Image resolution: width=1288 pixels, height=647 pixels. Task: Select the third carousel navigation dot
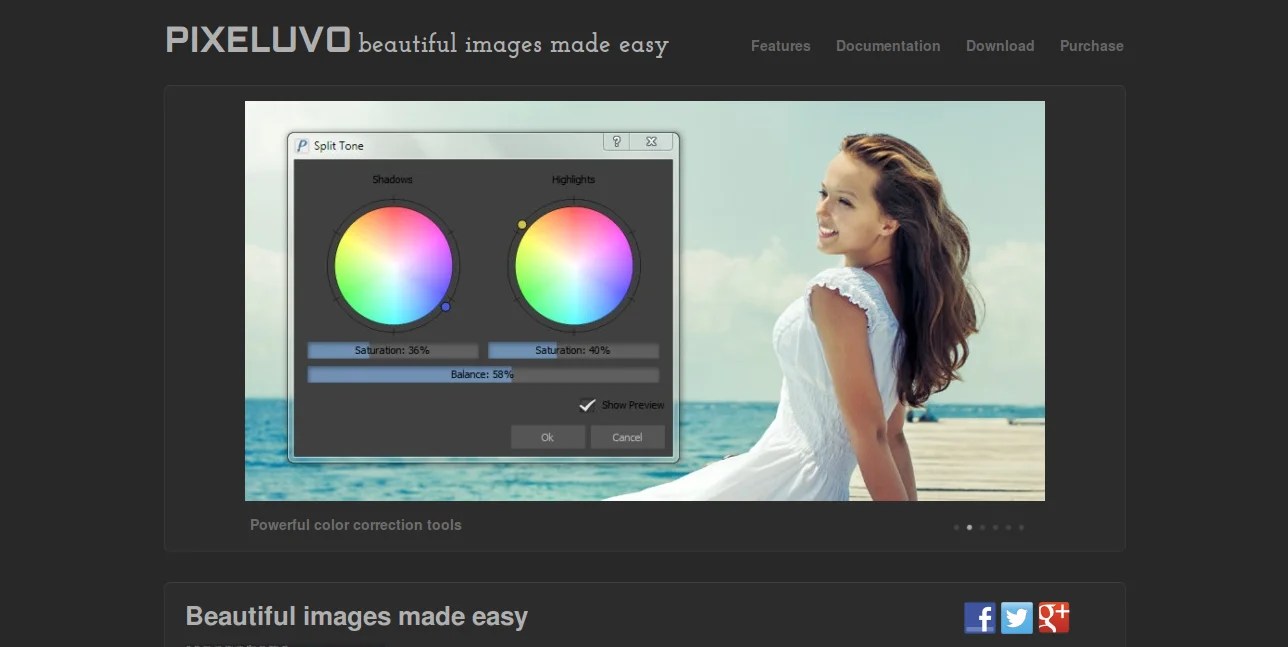tap(982, 527)
